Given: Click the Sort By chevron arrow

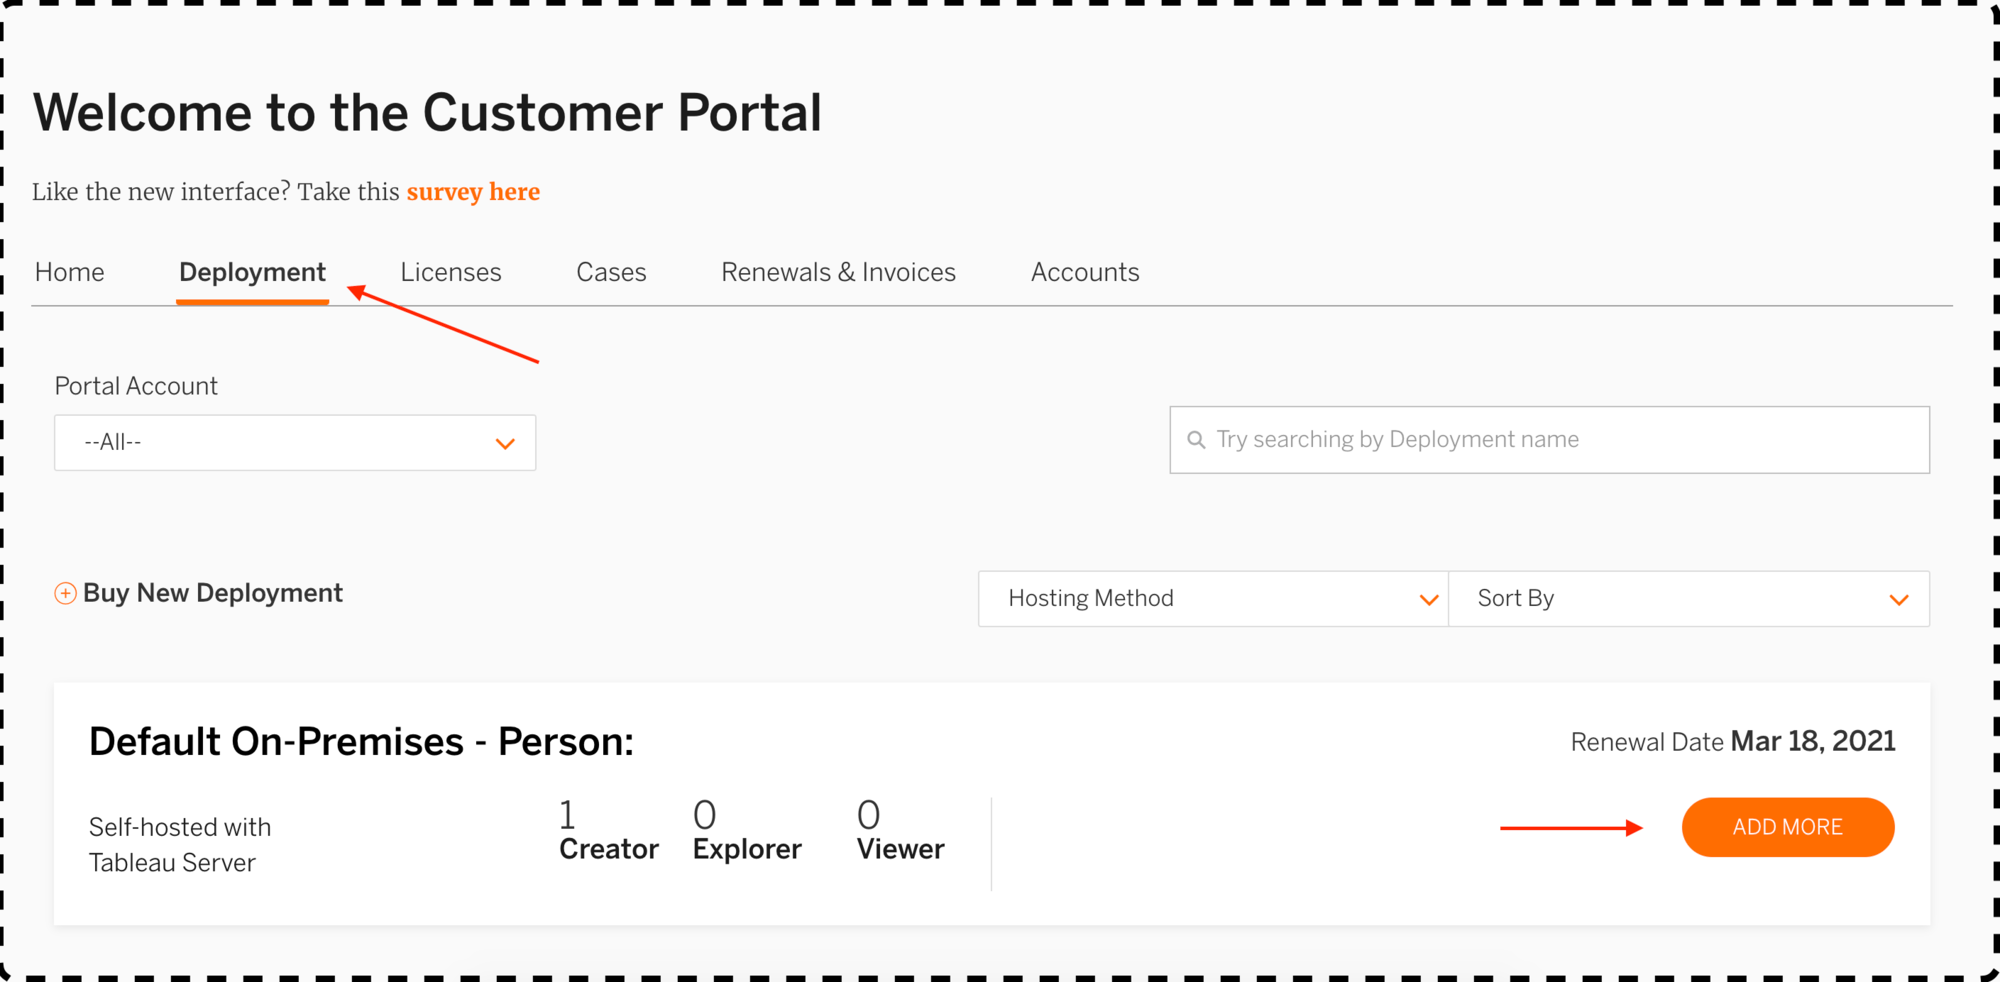Looking at the screenshot, I should click(x=1899, y=600).
